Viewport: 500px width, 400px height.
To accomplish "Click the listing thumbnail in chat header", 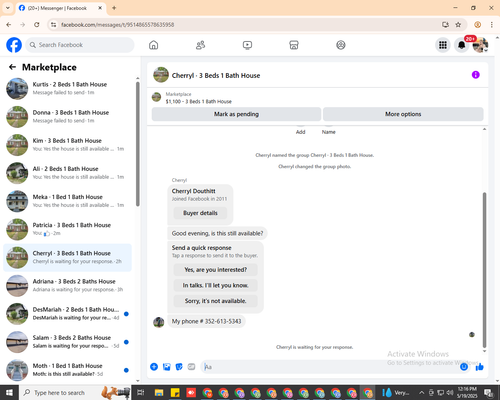I will coord(161,75).
